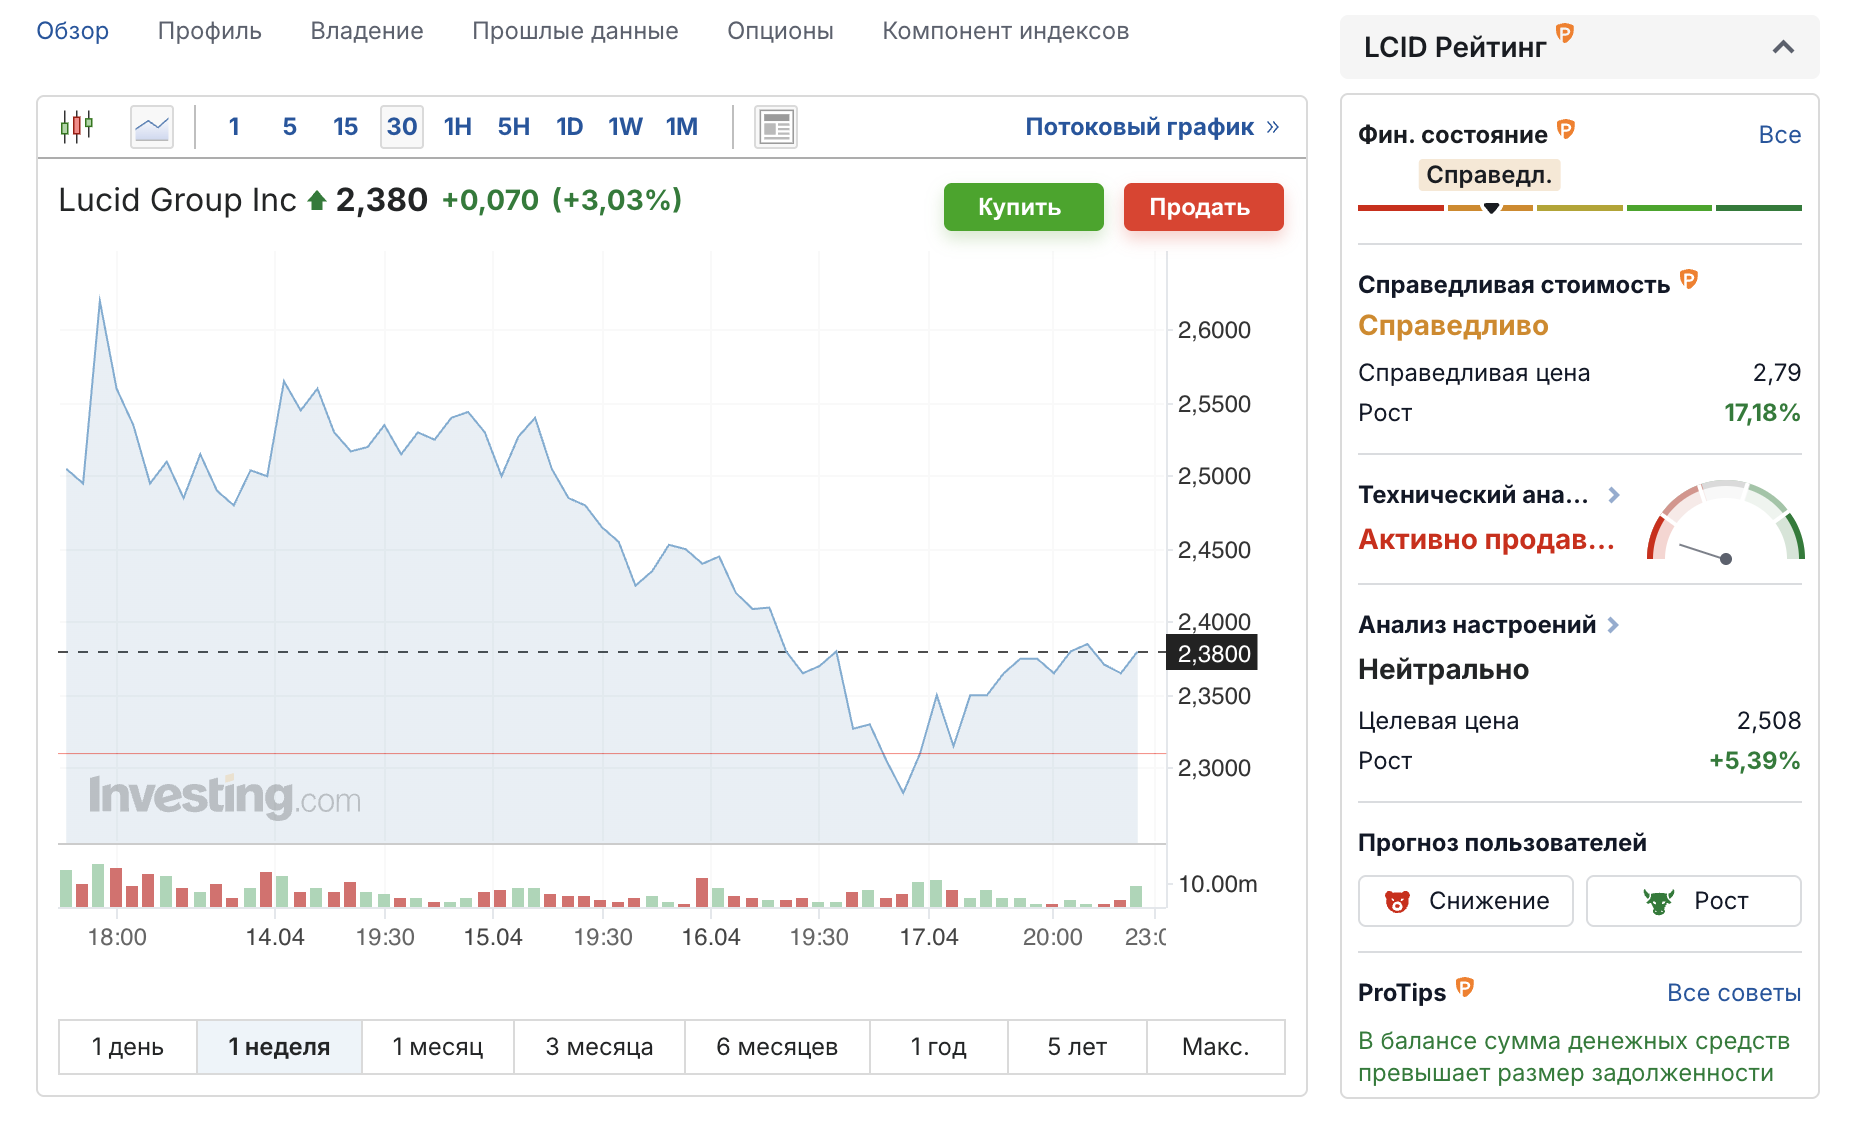Select 1 неделя range
Screen dimensions: 1850x1128
279,1047
